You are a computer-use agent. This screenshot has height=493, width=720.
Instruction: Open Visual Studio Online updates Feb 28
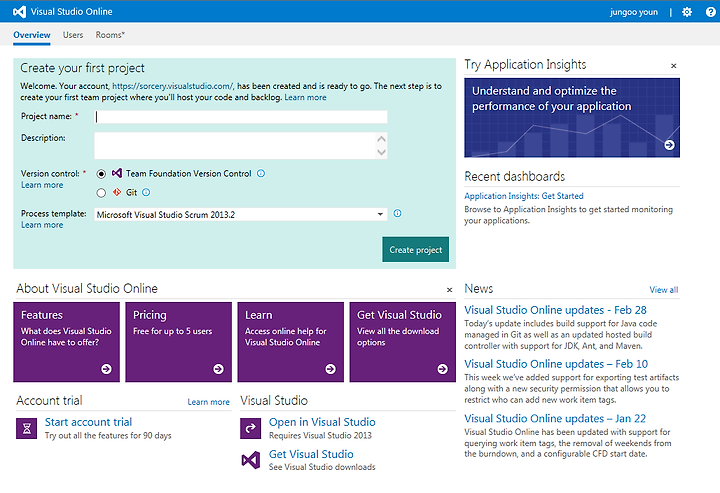click(x=555, y=310)
